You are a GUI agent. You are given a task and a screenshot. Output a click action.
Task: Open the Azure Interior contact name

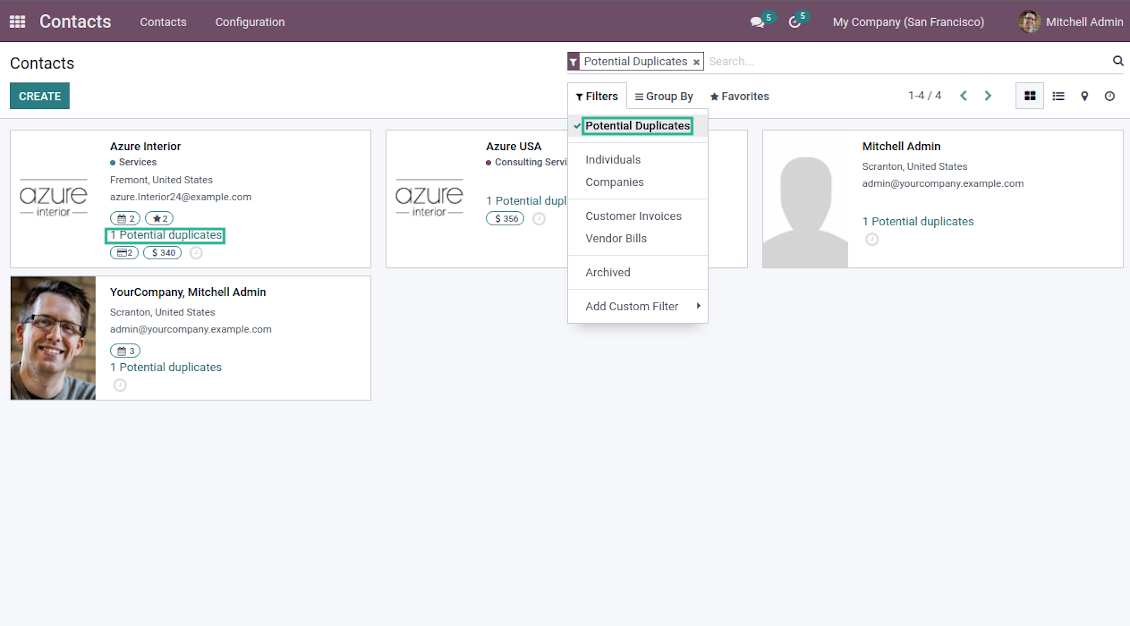[145, 146]
